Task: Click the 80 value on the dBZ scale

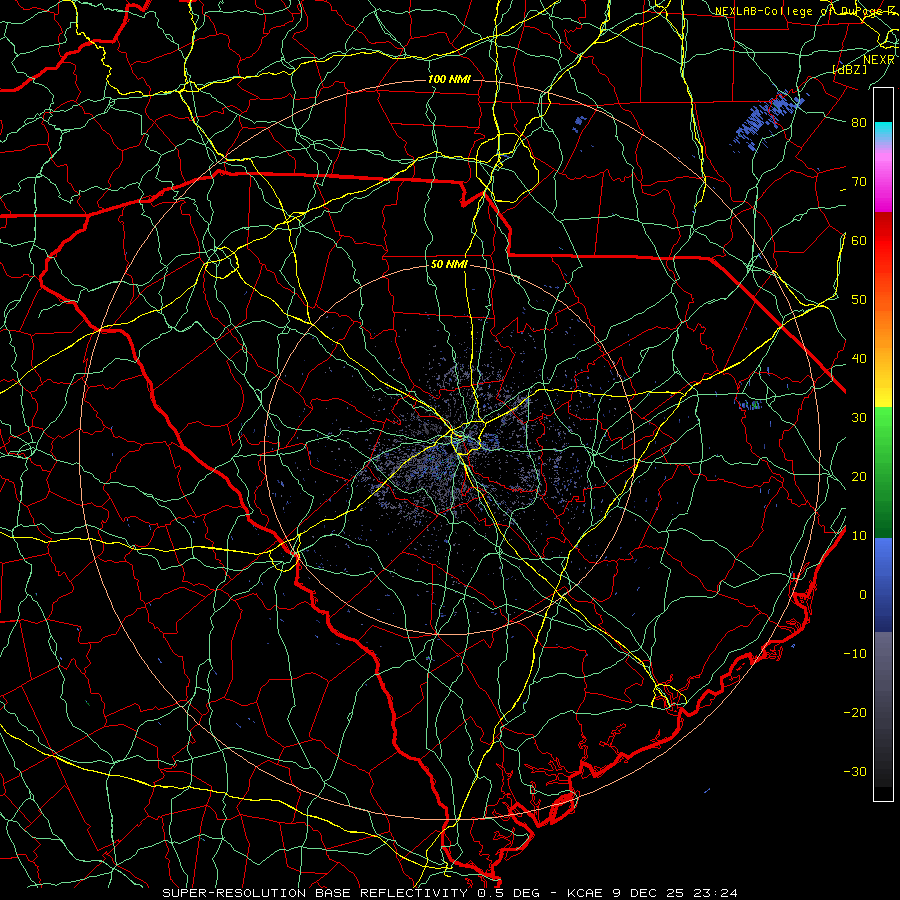Action: click(x=859, y=122)
